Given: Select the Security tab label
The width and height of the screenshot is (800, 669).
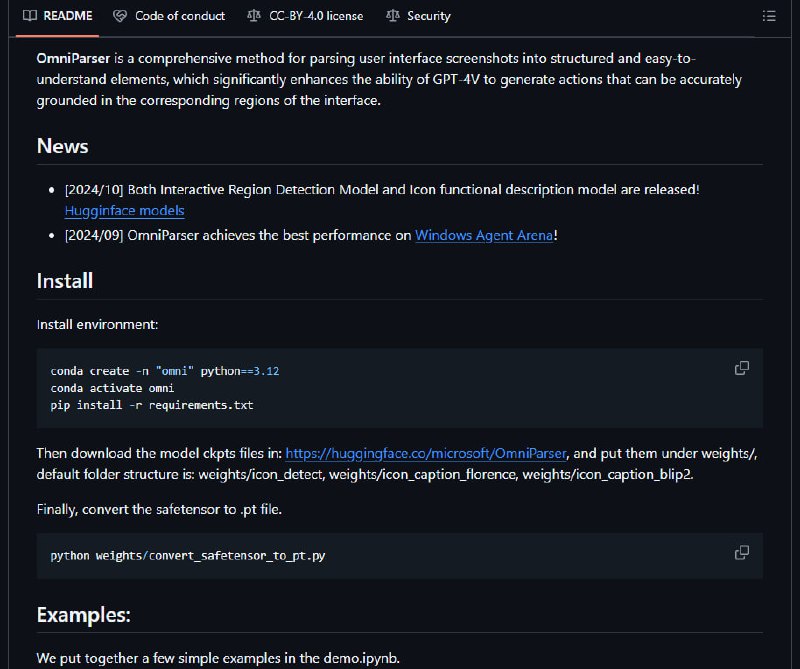Looking at the screenshot, I should click(x=429, y=16).
